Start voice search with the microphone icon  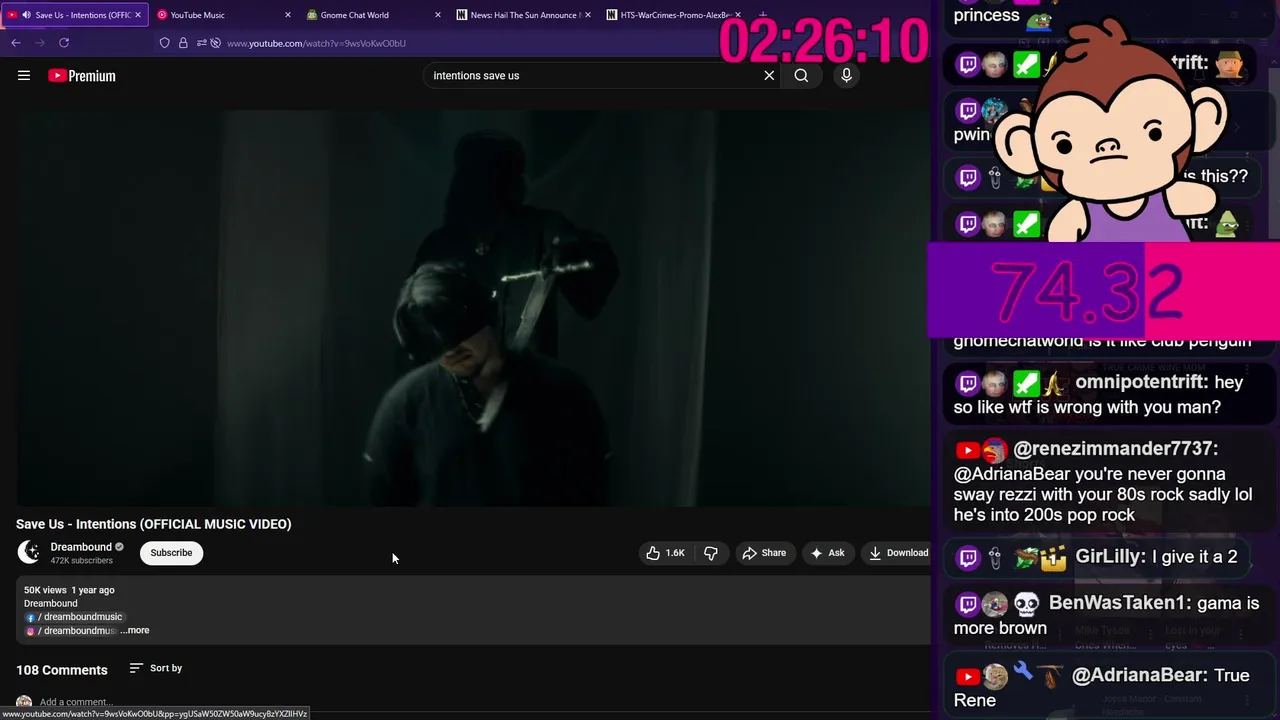click(x=846, y=75)
